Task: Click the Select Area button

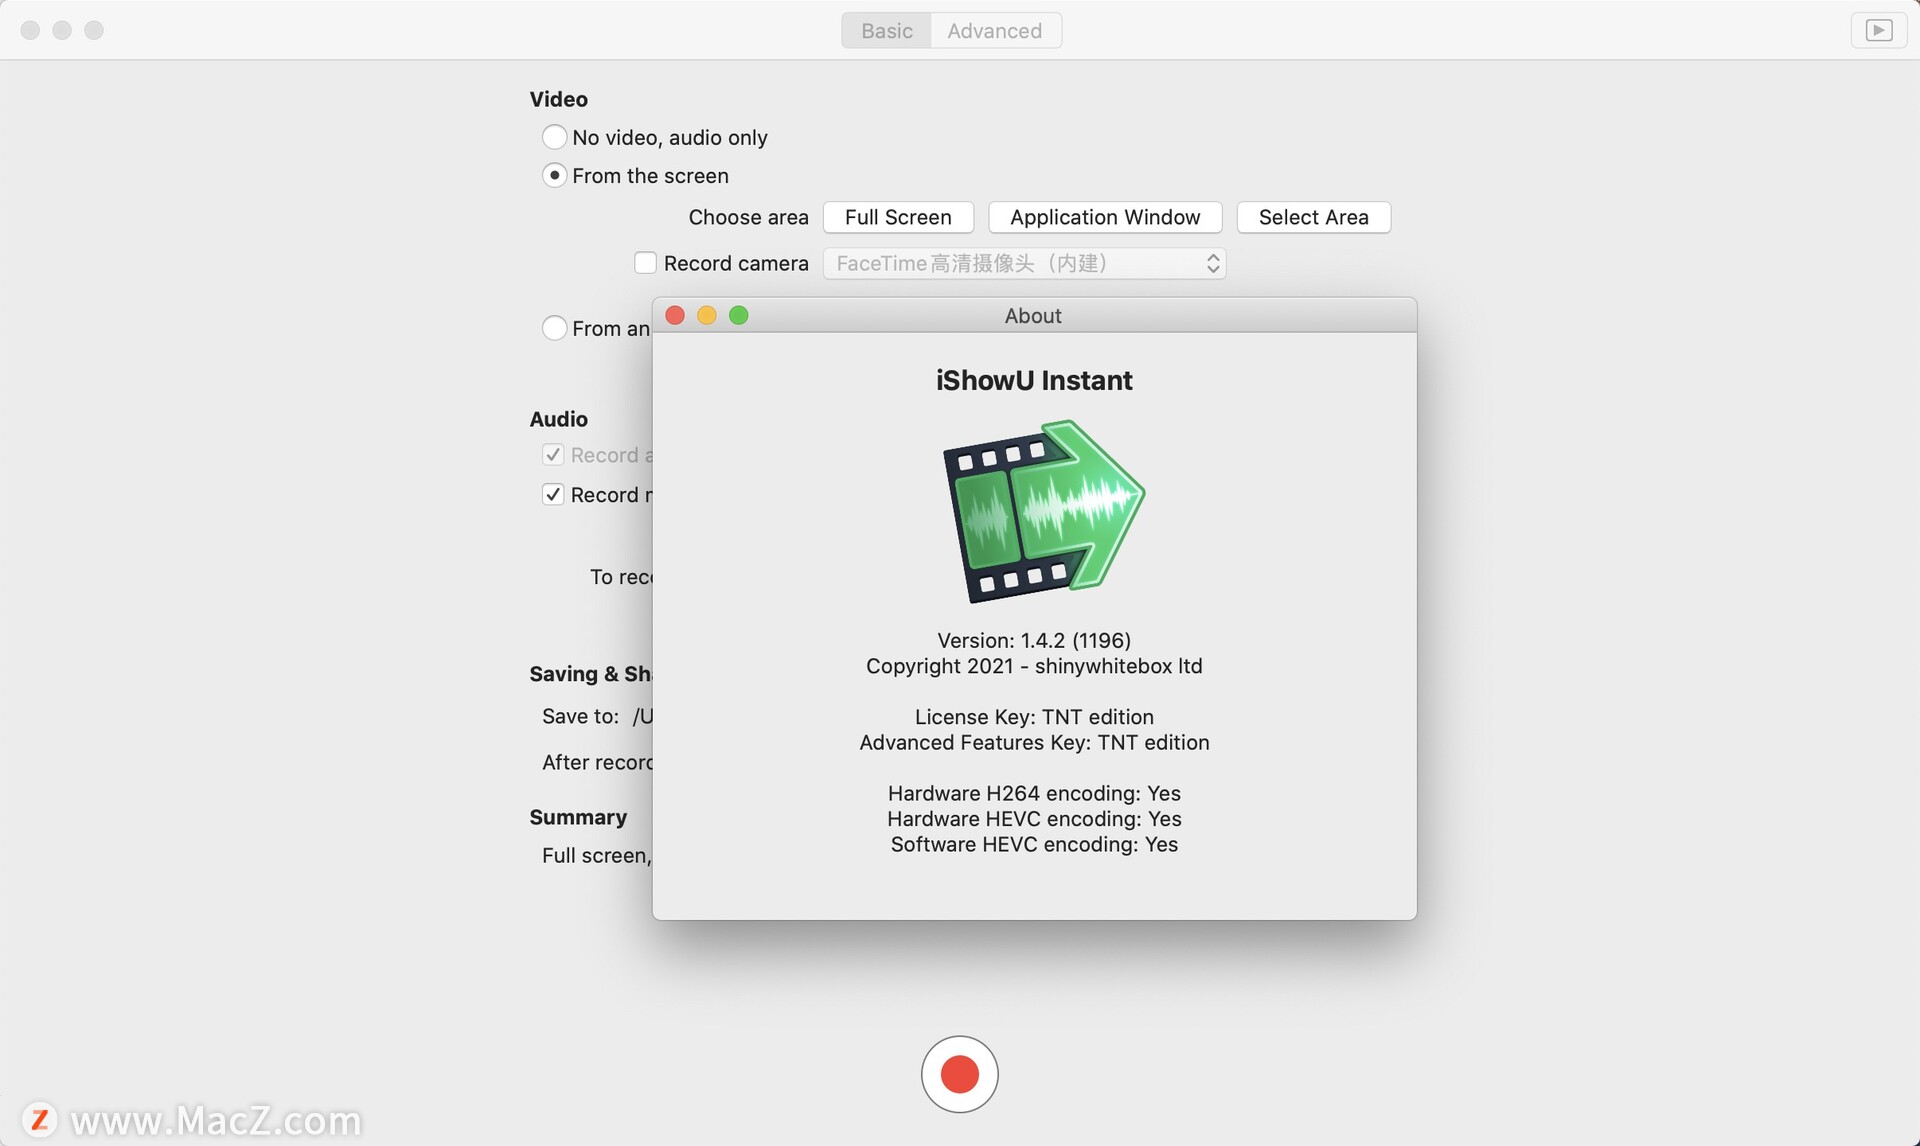Action: pyautogui.click(x=1313, y=217)
